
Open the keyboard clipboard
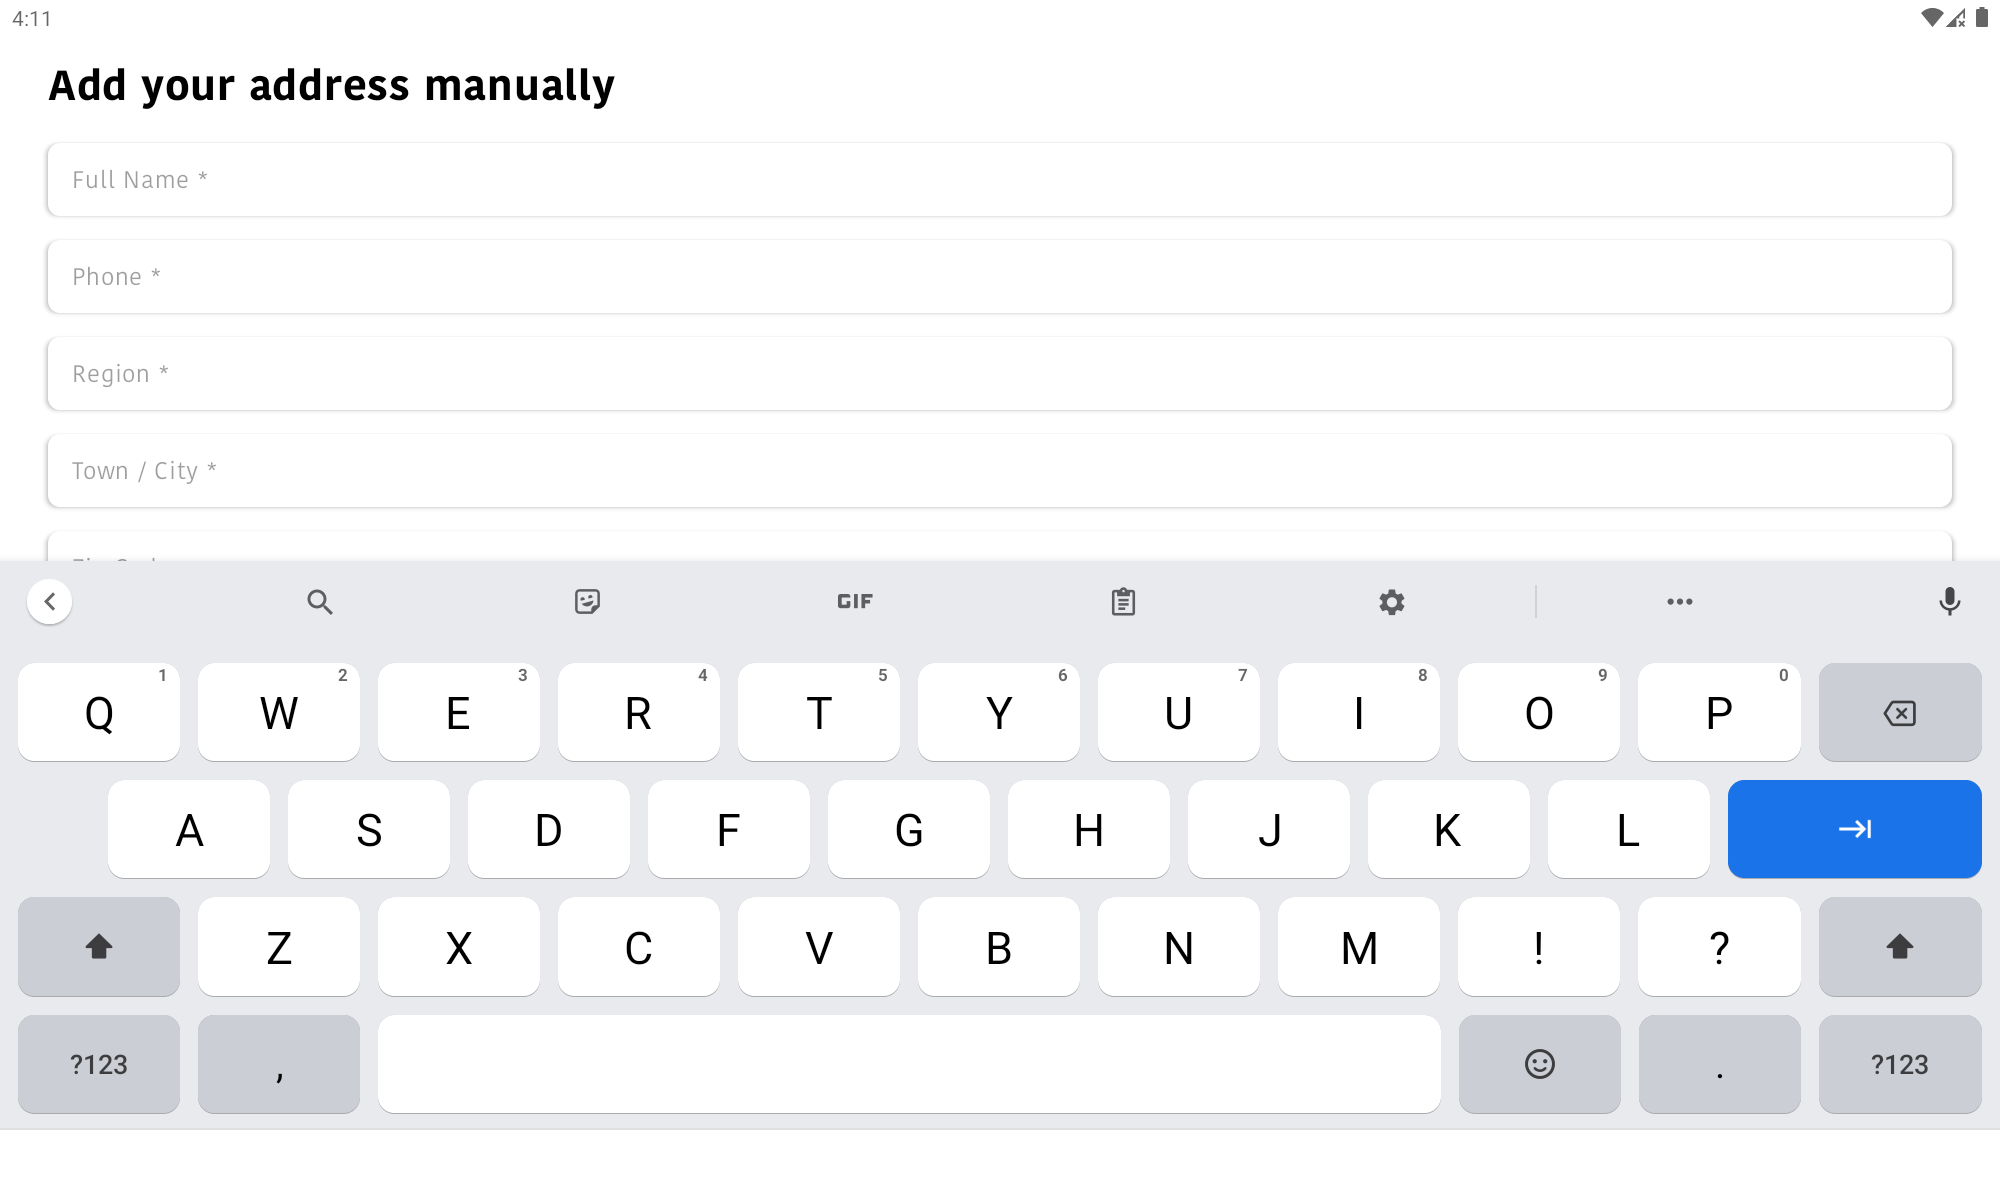coord(1124,601)
